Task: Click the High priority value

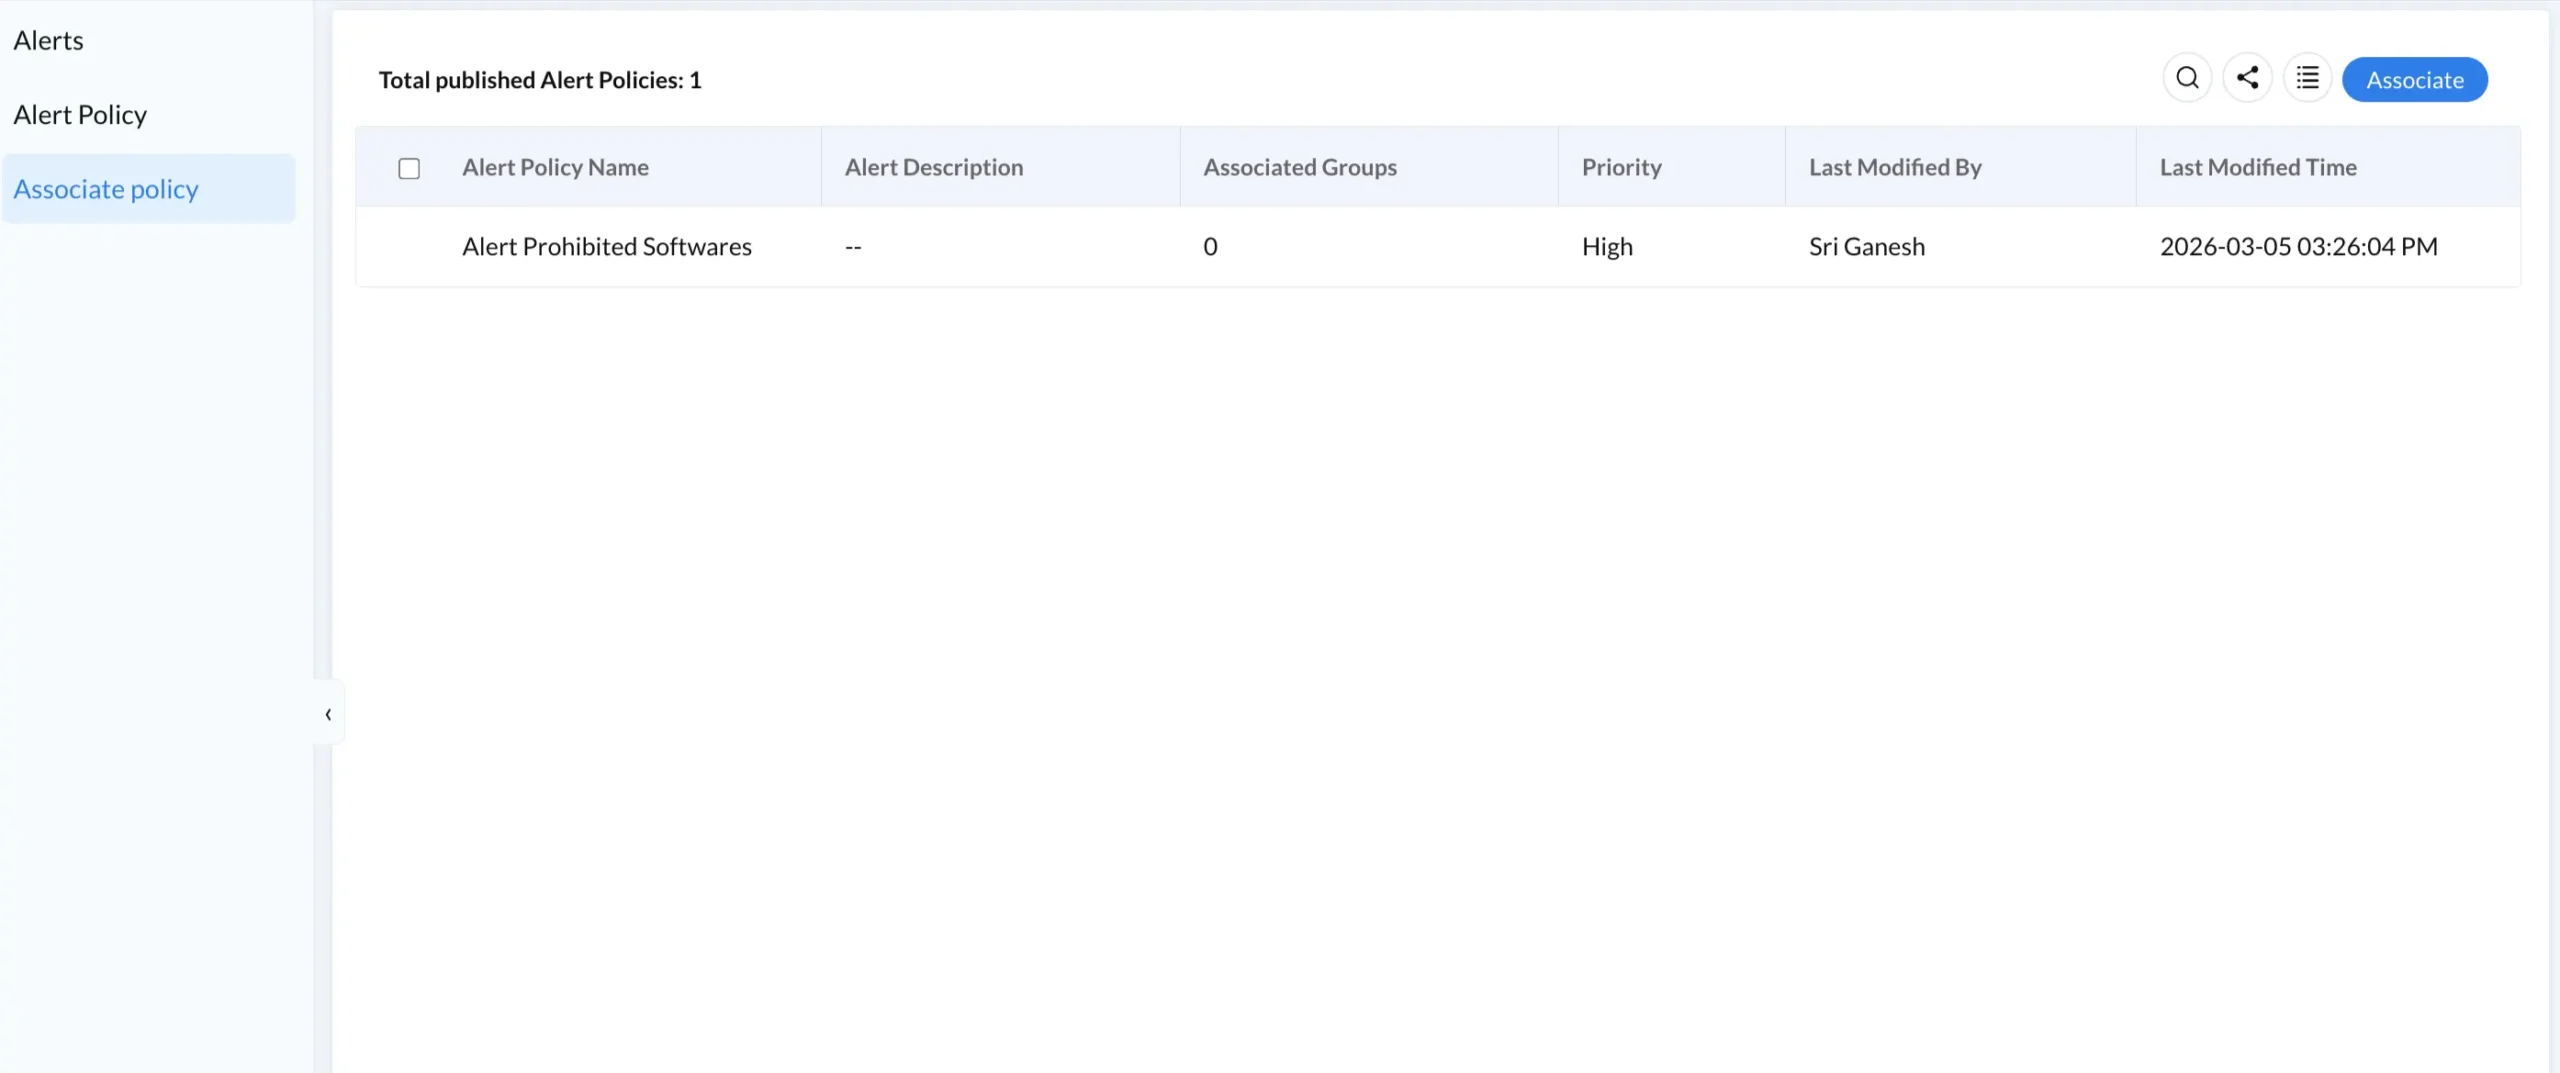Action: click(1606, 246)
